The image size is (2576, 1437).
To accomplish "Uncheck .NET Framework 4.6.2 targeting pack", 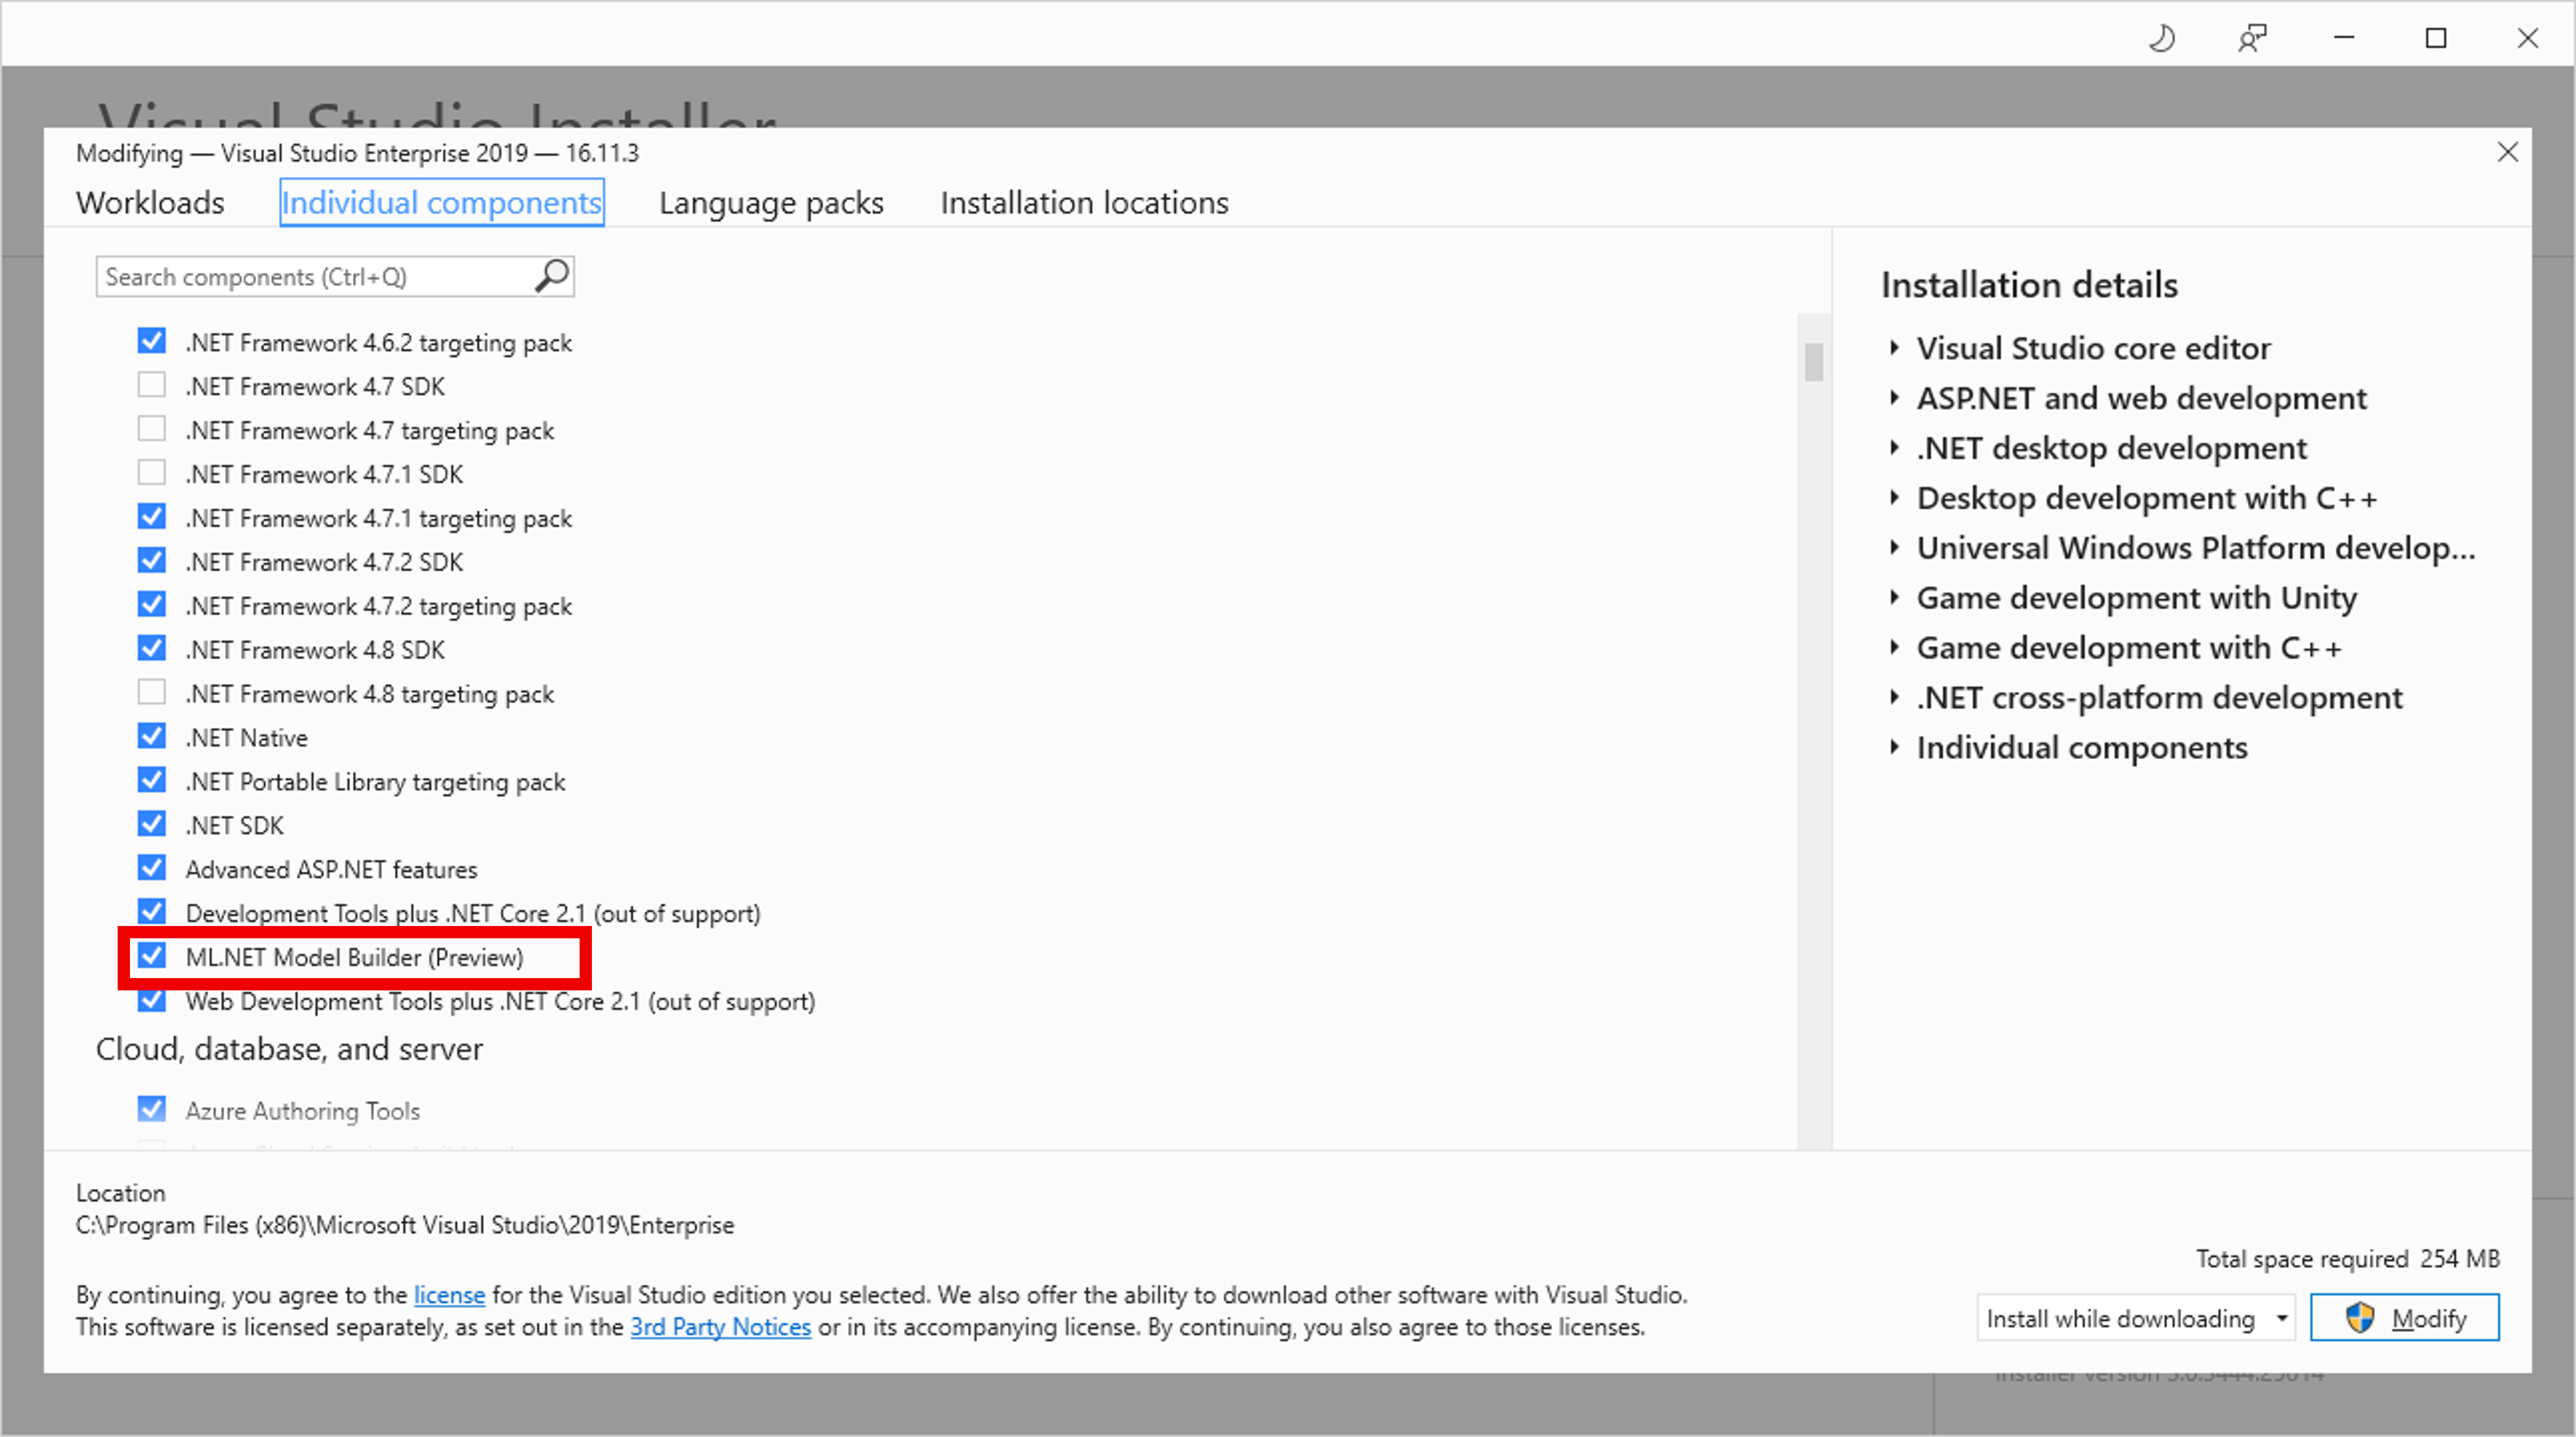I will [151, 341].
